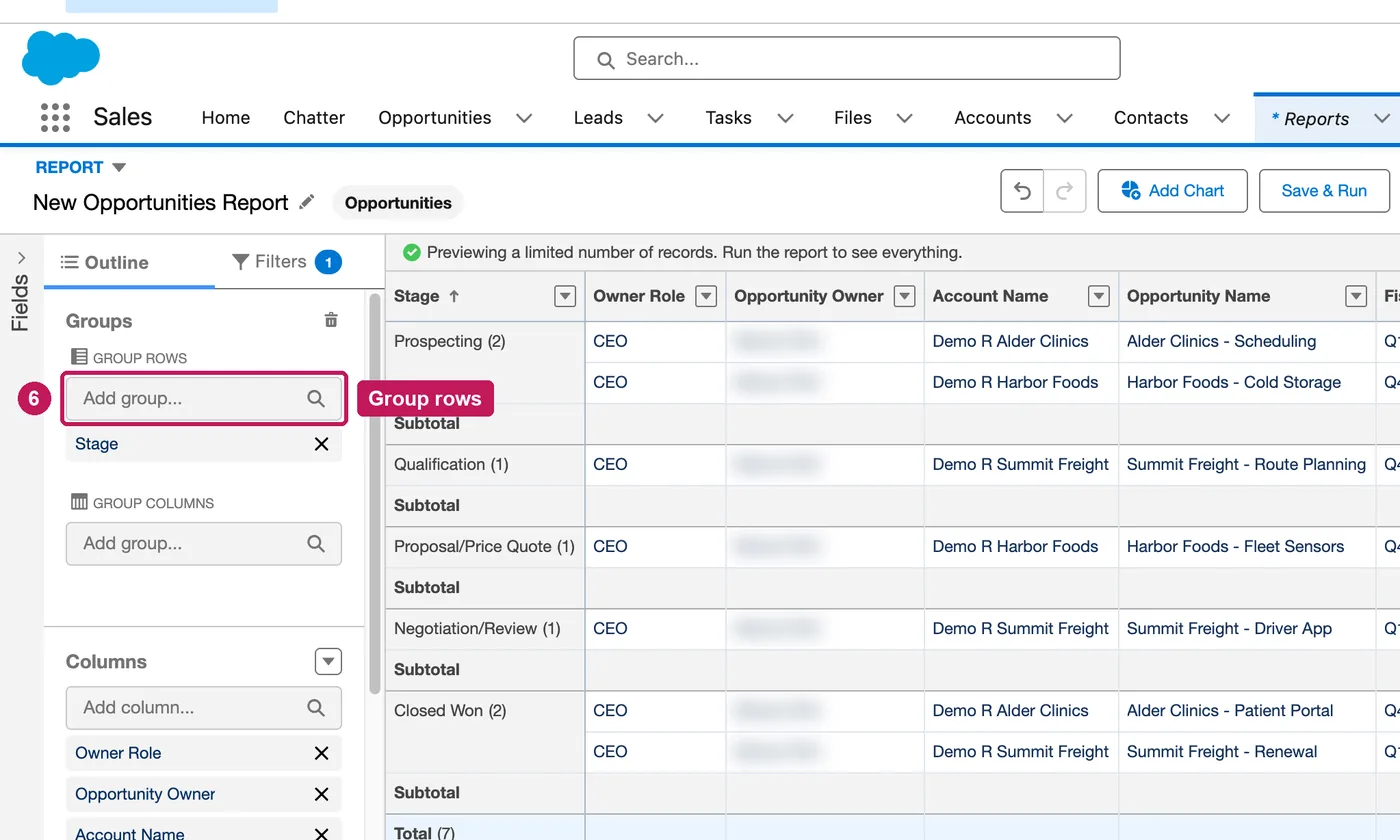
Task: Remove the Stage row grouping
Action: click(x=321, y=444)
